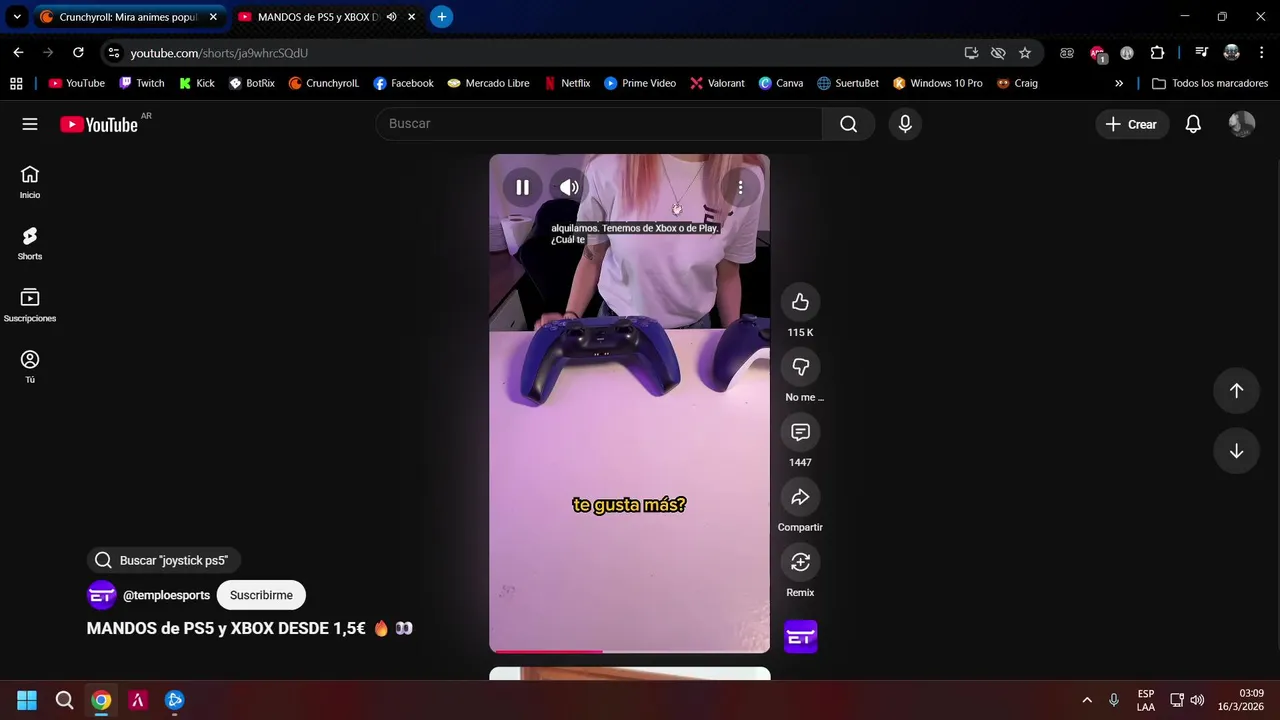Open the Valorant bookmark
This screenshot has height=720, width=1280.
[717, 84]
